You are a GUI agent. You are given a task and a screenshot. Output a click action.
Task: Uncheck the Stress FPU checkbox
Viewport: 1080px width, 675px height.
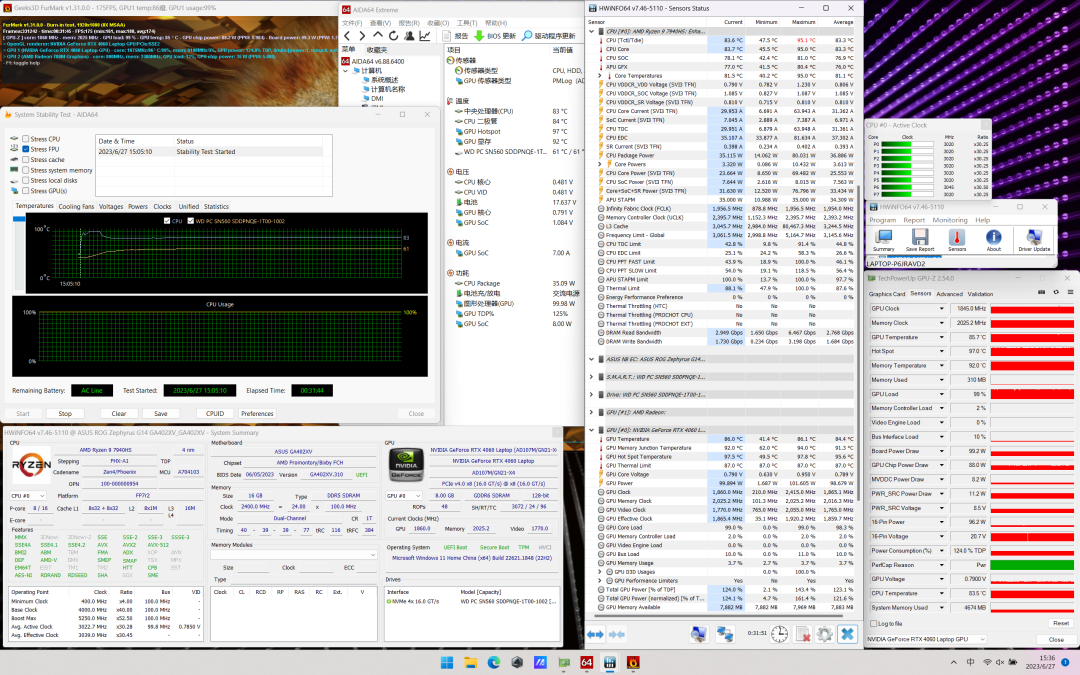point(26,149)
